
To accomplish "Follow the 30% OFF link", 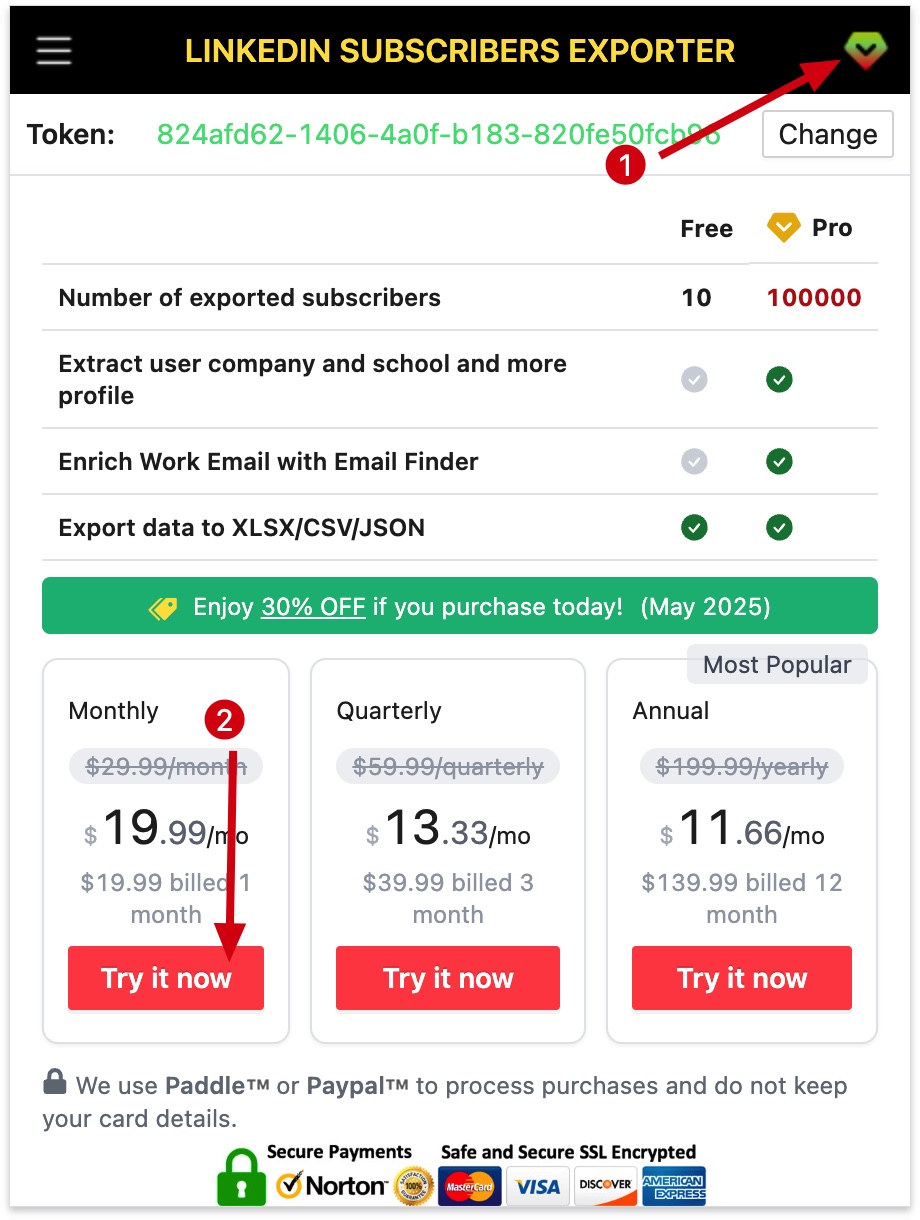I will coord(313,607).
